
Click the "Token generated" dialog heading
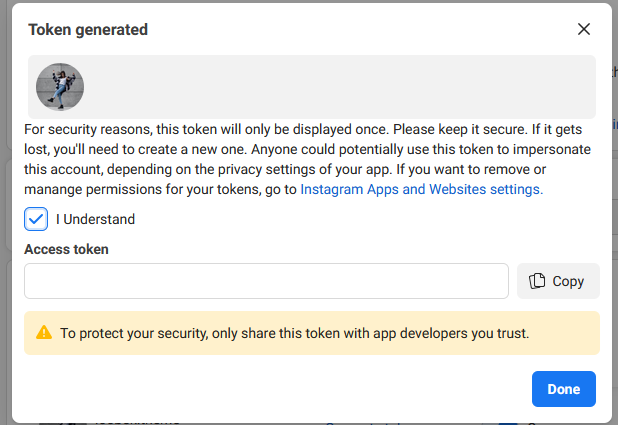point(88,30)
